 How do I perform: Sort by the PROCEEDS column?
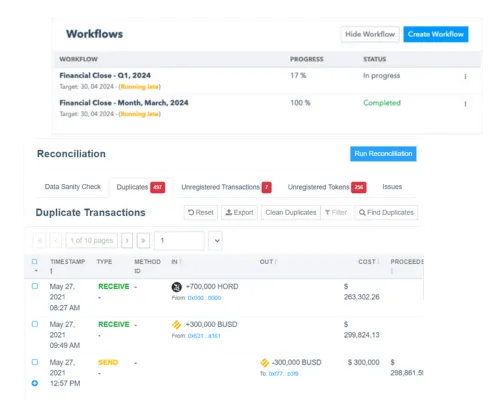coord(392,271)
